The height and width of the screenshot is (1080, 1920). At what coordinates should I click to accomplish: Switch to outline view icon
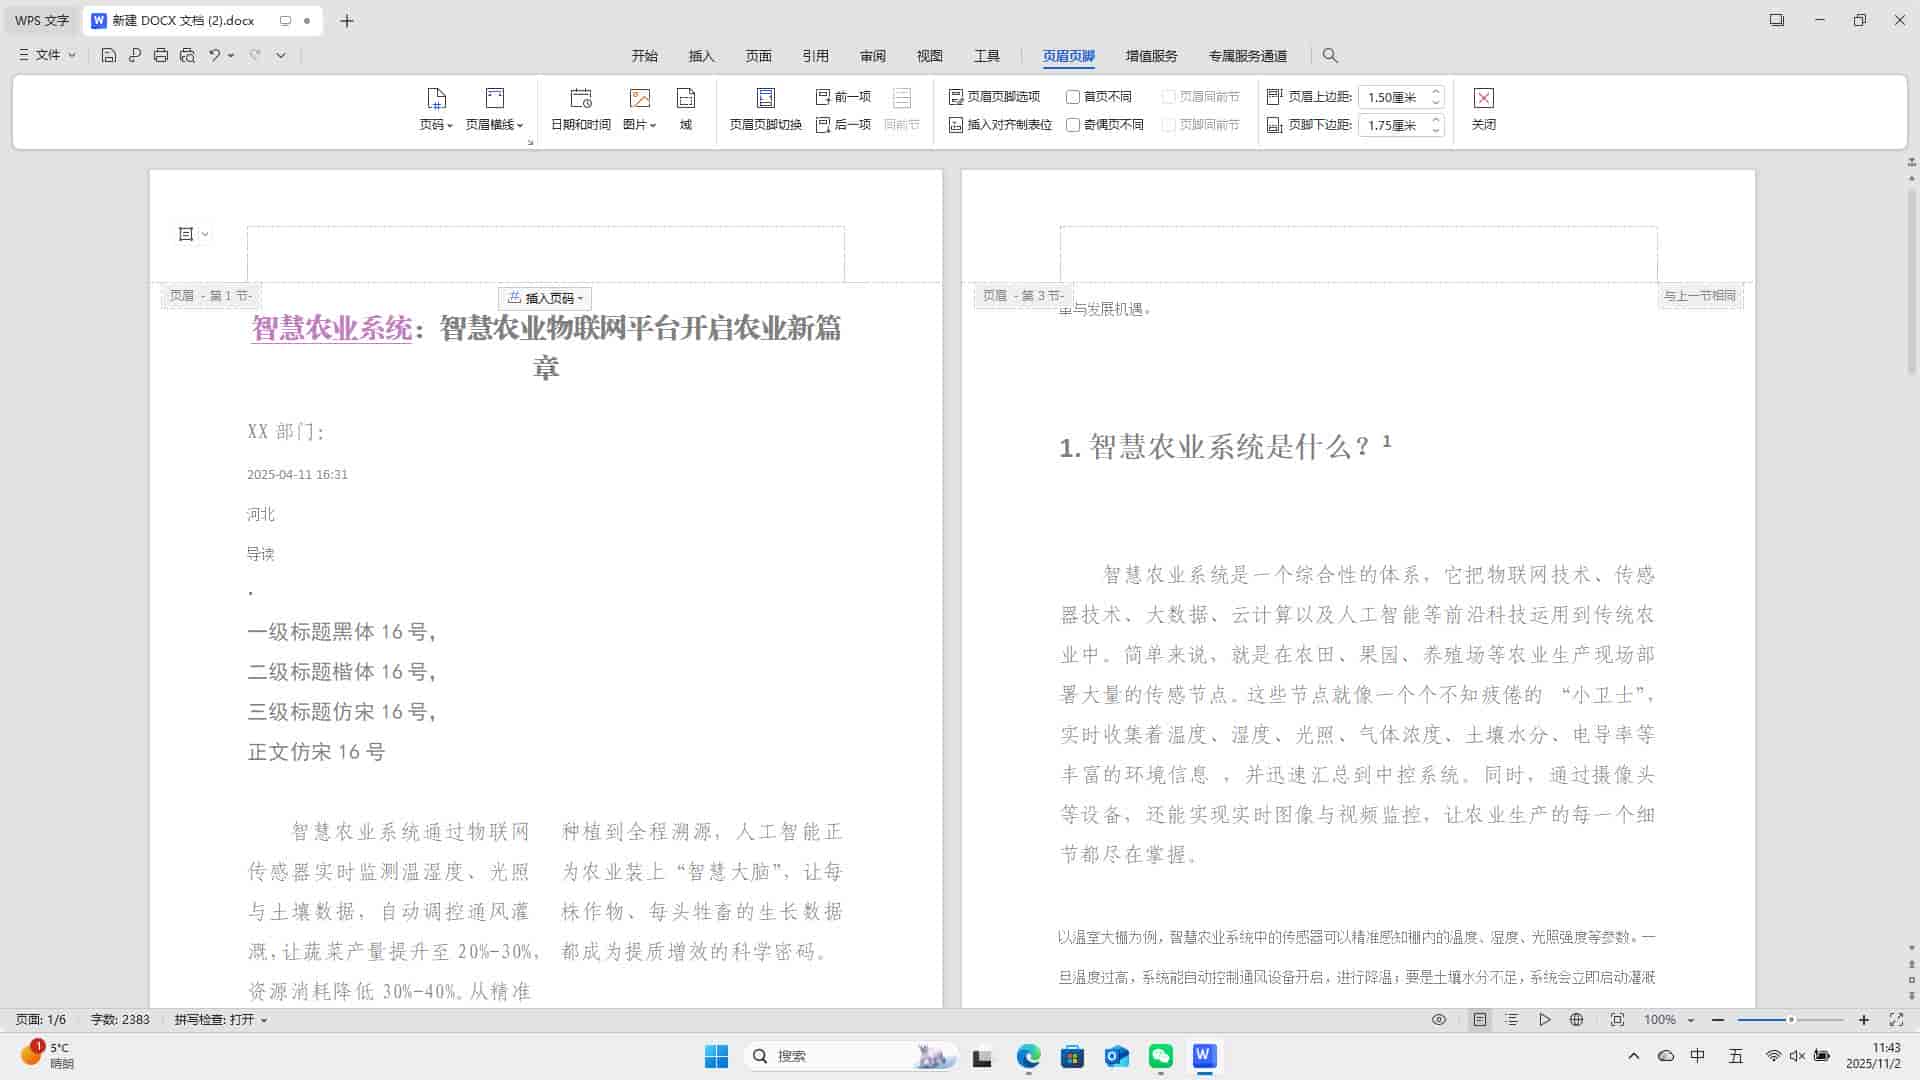pyautogui.click(x=1512, y=1020)
